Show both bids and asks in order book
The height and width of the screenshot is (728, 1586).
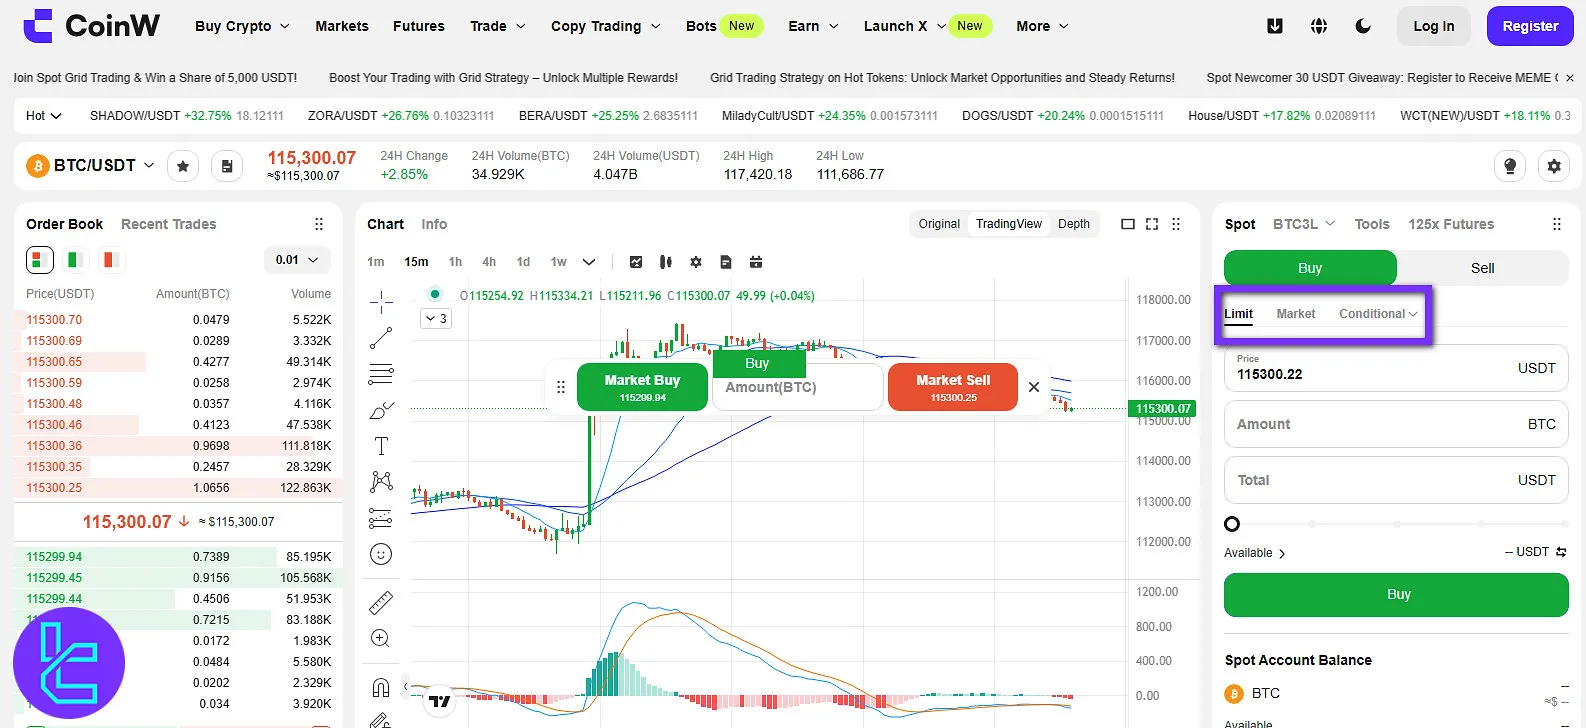pos(39,260)
